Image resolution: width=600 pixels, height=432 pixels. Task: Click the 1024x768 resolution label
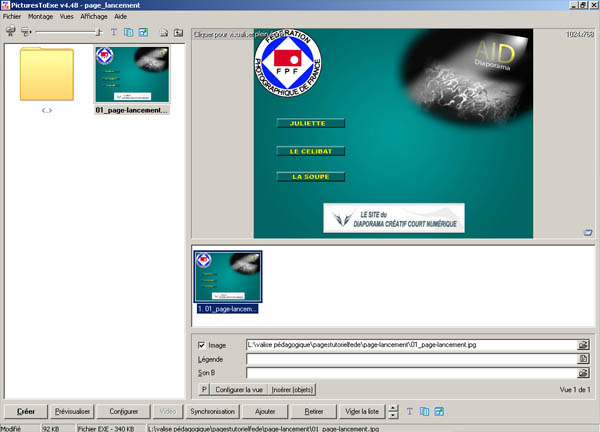[x=580, y=34]
